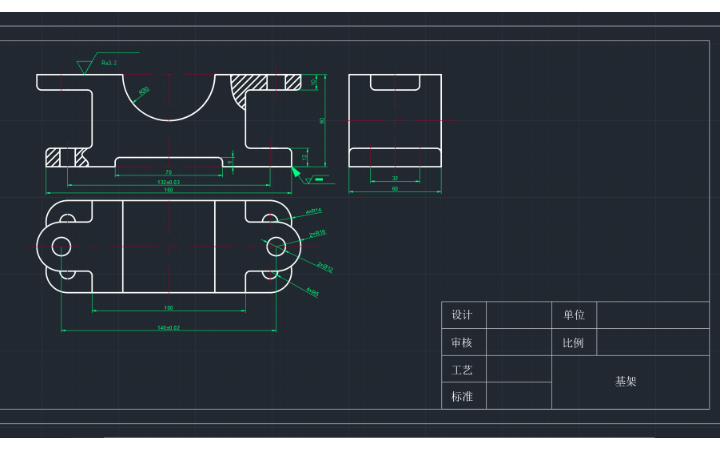The image size is (720, 450).
Task: Click the 设计 title block cell
Action: point(463,315)
